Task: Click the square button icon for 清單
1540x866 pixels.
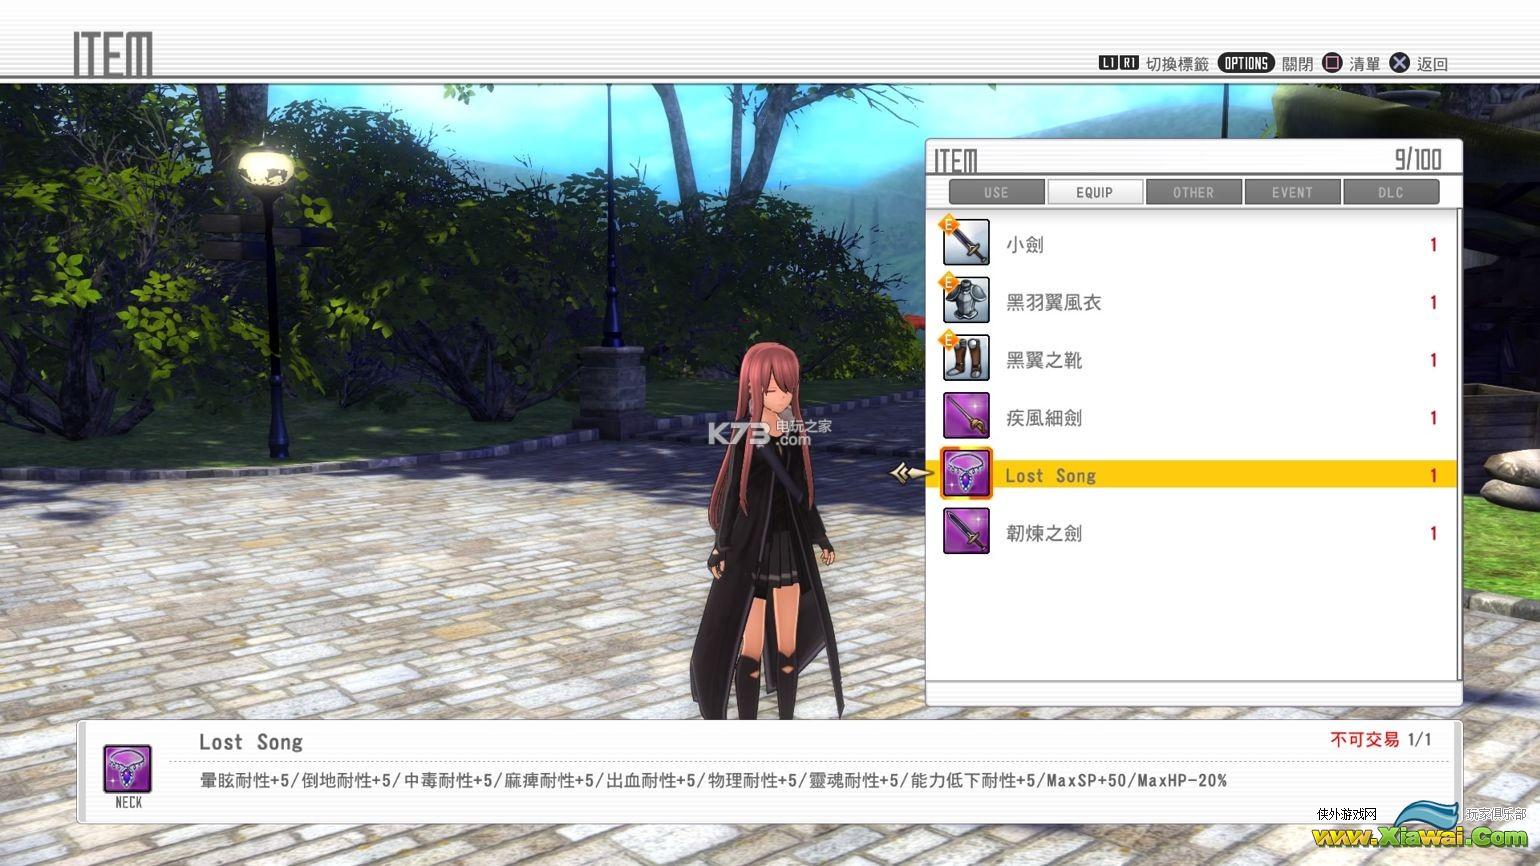Action: point(1332,63)
